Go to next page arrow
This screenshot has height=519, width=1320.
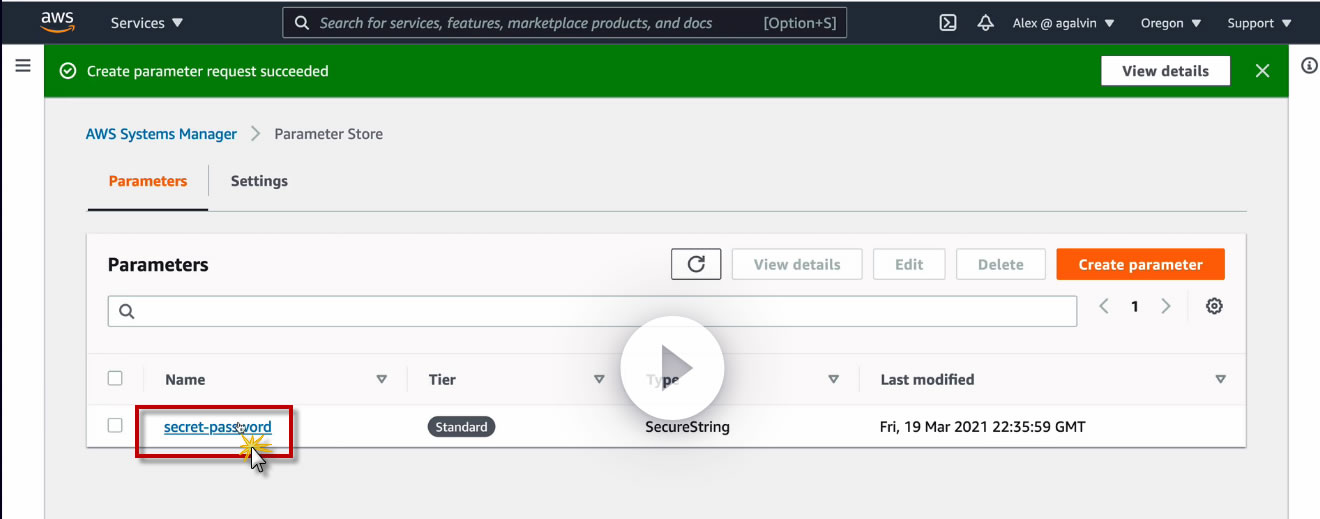coord(1165,306)
